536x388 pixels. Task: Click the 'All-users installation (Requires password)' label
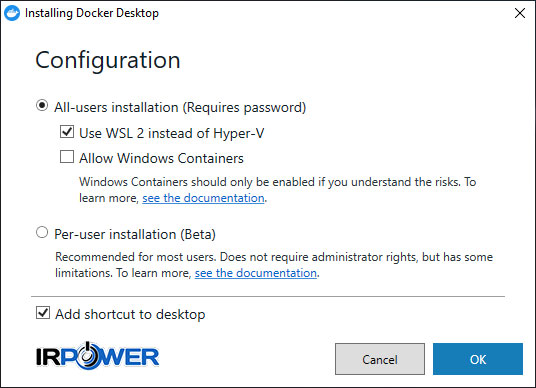click(x=180, y=107)
